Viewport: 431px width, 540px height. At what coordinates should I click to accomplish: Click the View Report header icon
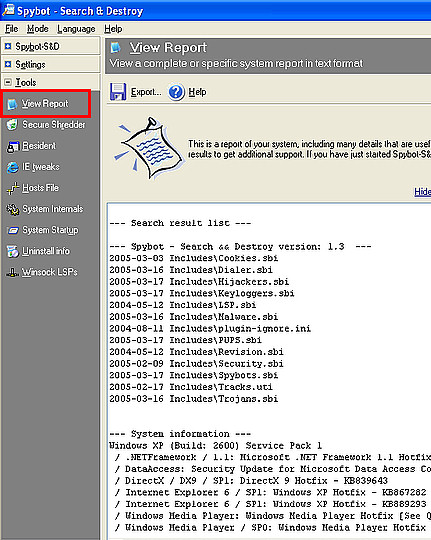tap(115, 47)
